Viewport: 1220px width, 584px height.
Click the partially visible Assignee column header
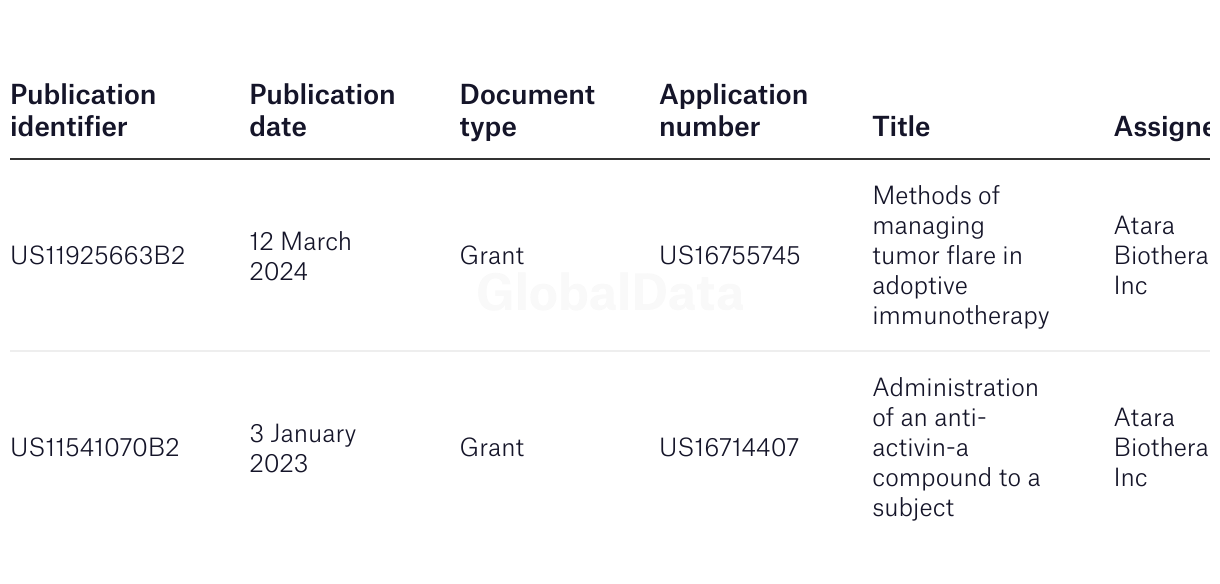[1161, 126]
